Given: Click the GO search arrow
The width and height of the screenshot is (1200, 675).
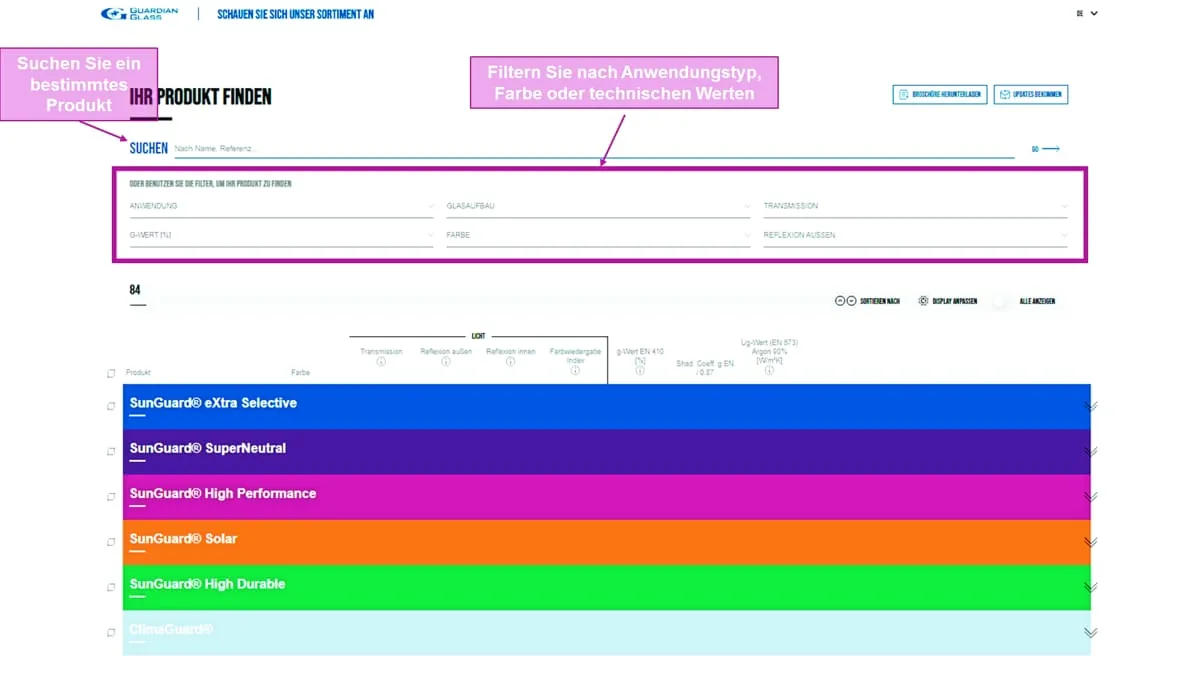Looking at the screenshot, I should pyautogui.click(x=1046, y=149).
